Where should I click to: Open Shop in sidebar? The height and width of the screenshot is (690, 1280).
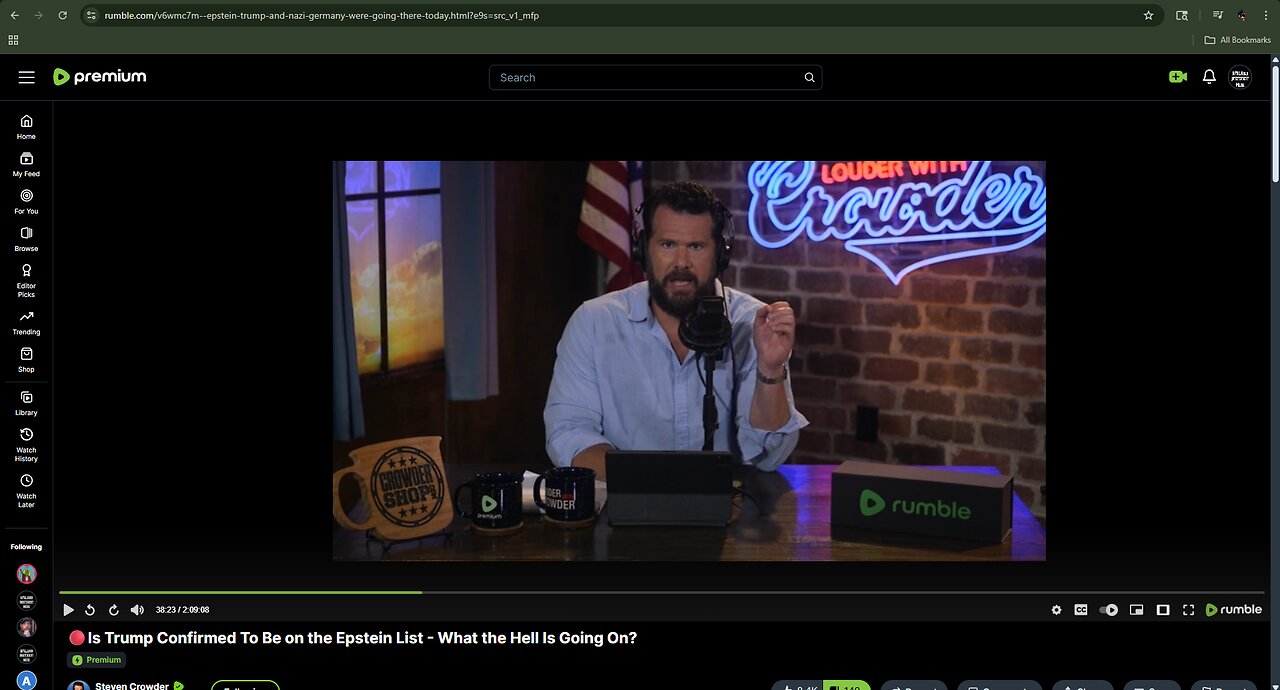coord(26,360)
